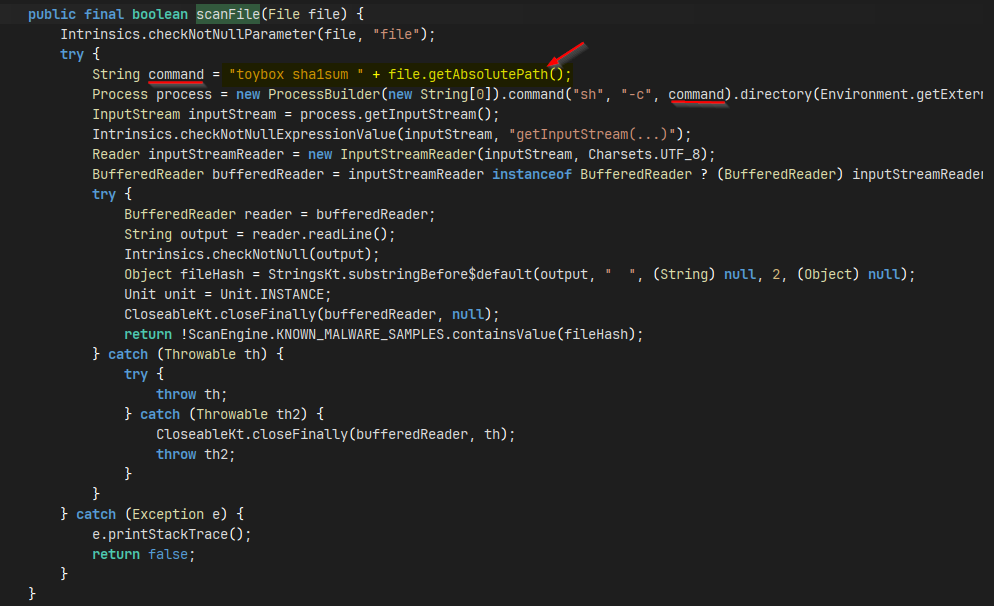Click containsValue(fileHash) call
The width and height of the screenshot is (994, 606).
point(544,334)
